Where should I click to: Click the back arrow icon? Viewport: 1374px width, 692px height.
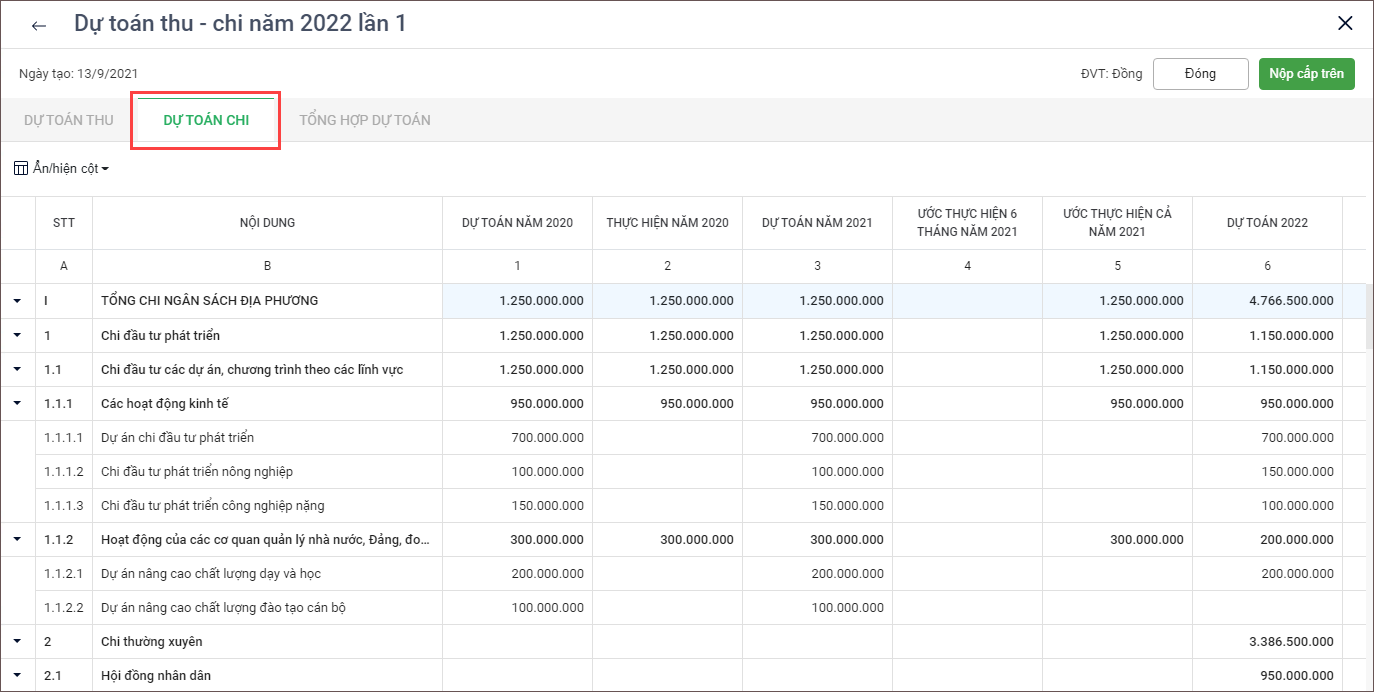[39, 25]
